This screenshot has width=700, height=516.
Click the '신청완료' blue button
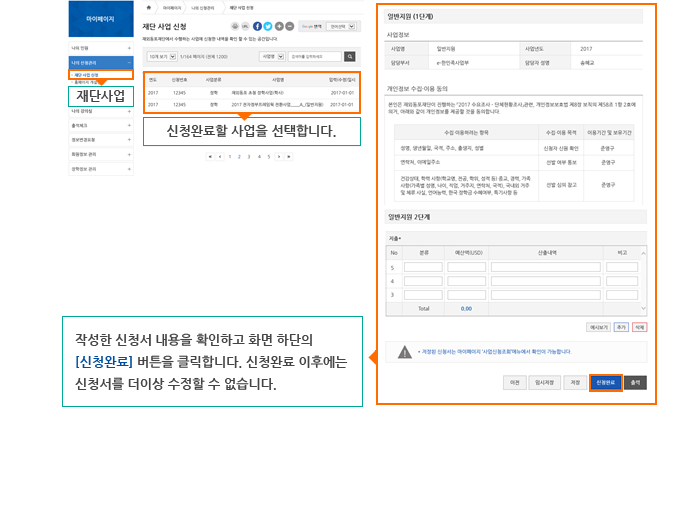point(605,383)
